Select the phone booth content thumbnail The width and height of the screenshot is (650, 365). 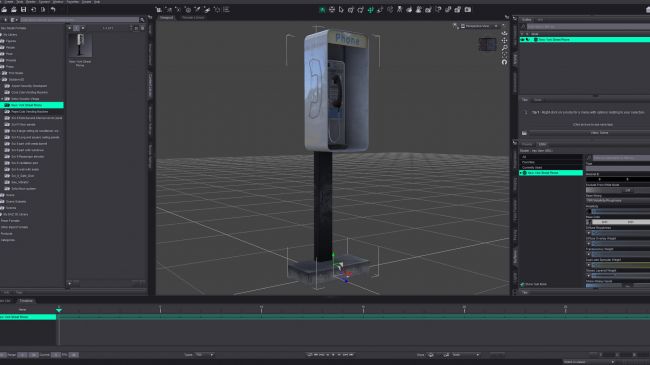pyautogui.click(x=80, y=45)
